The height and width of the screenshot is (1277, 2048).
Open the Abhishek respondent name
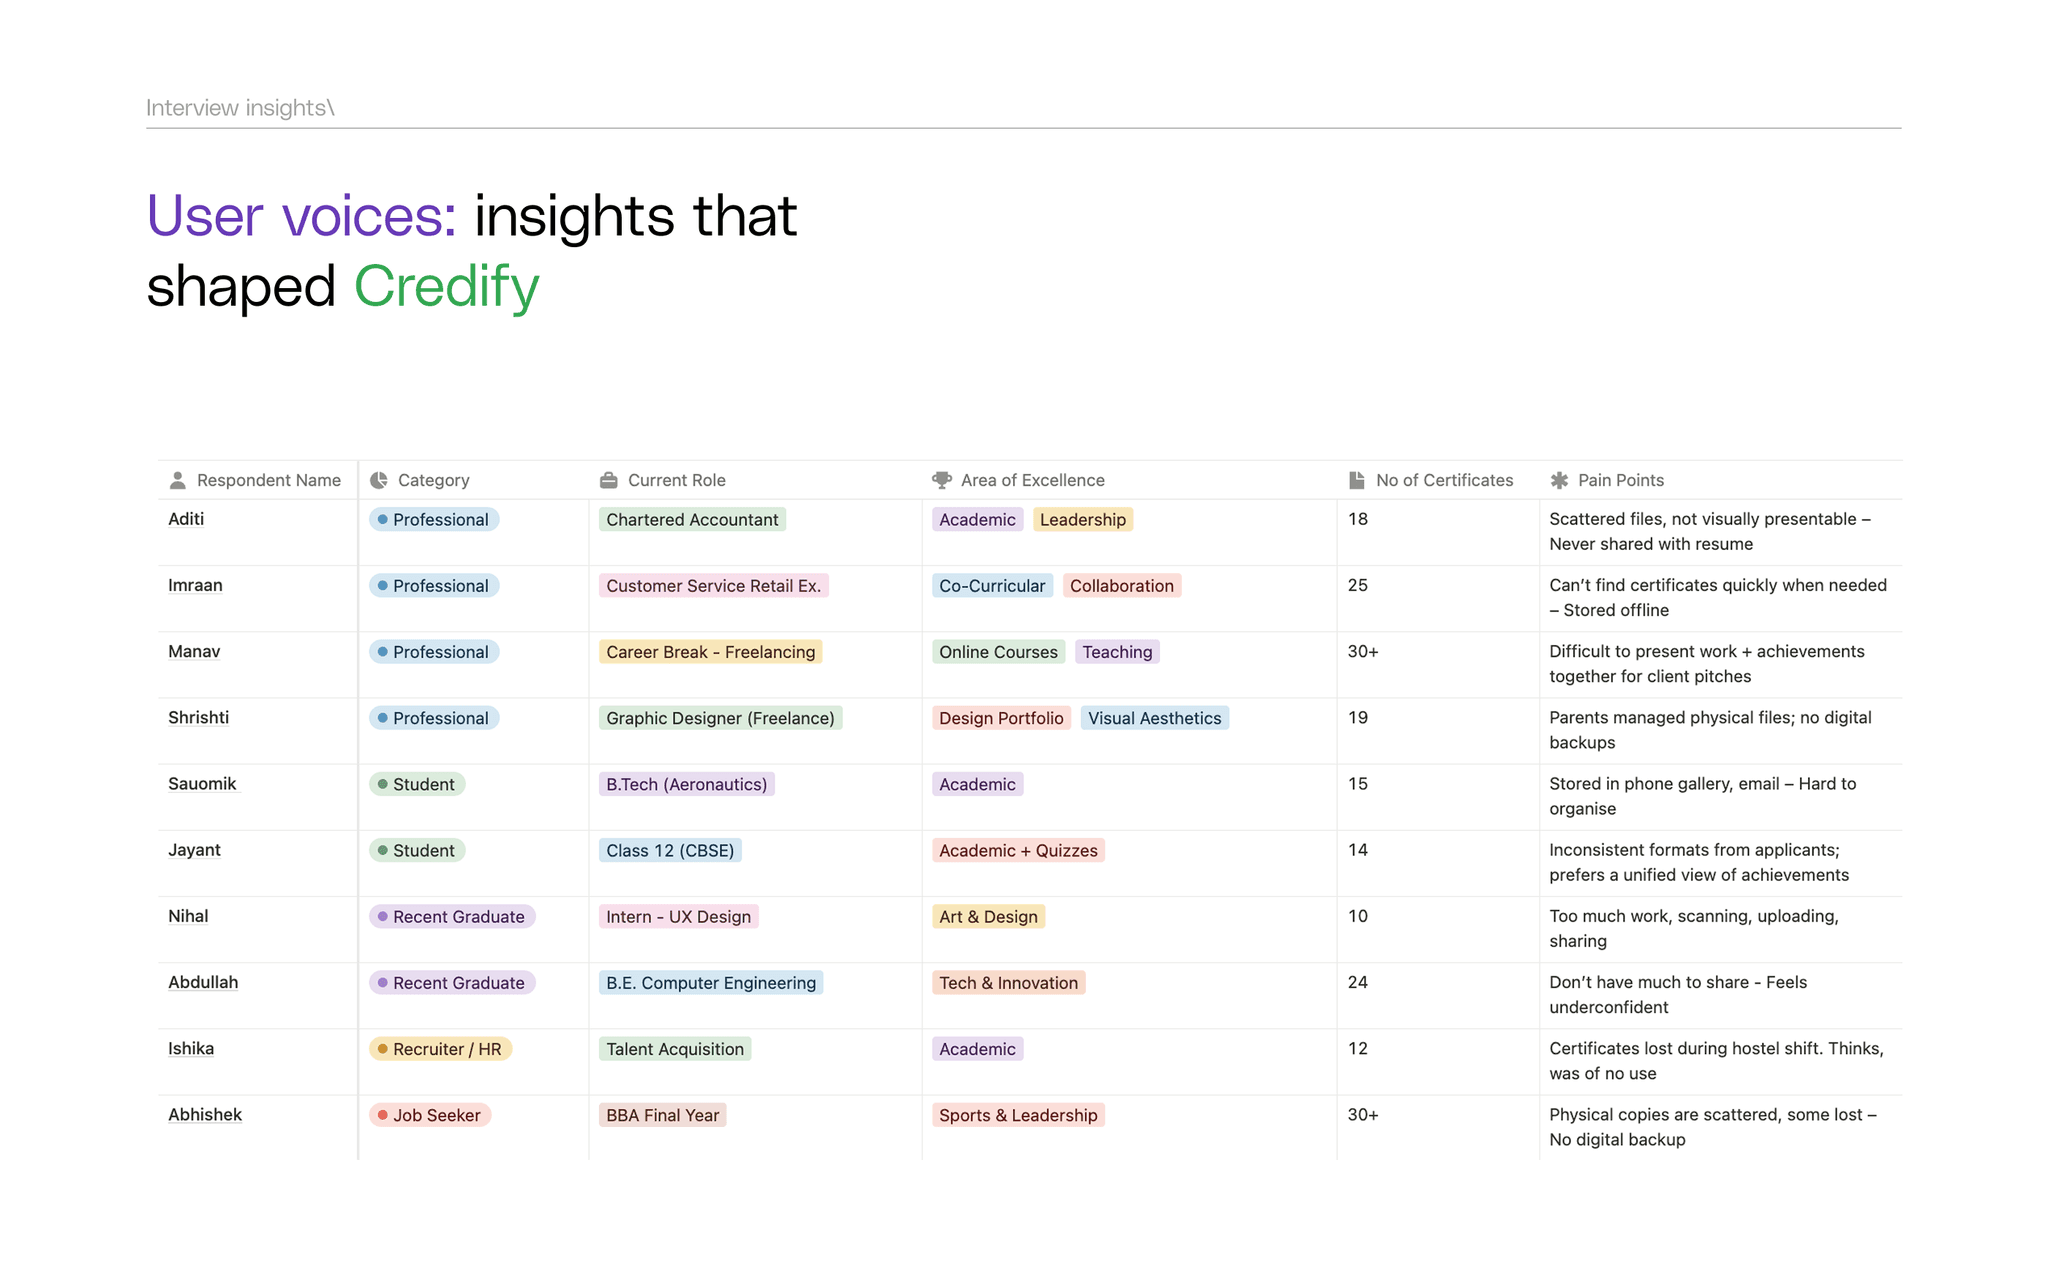(x=205, y=1115)
